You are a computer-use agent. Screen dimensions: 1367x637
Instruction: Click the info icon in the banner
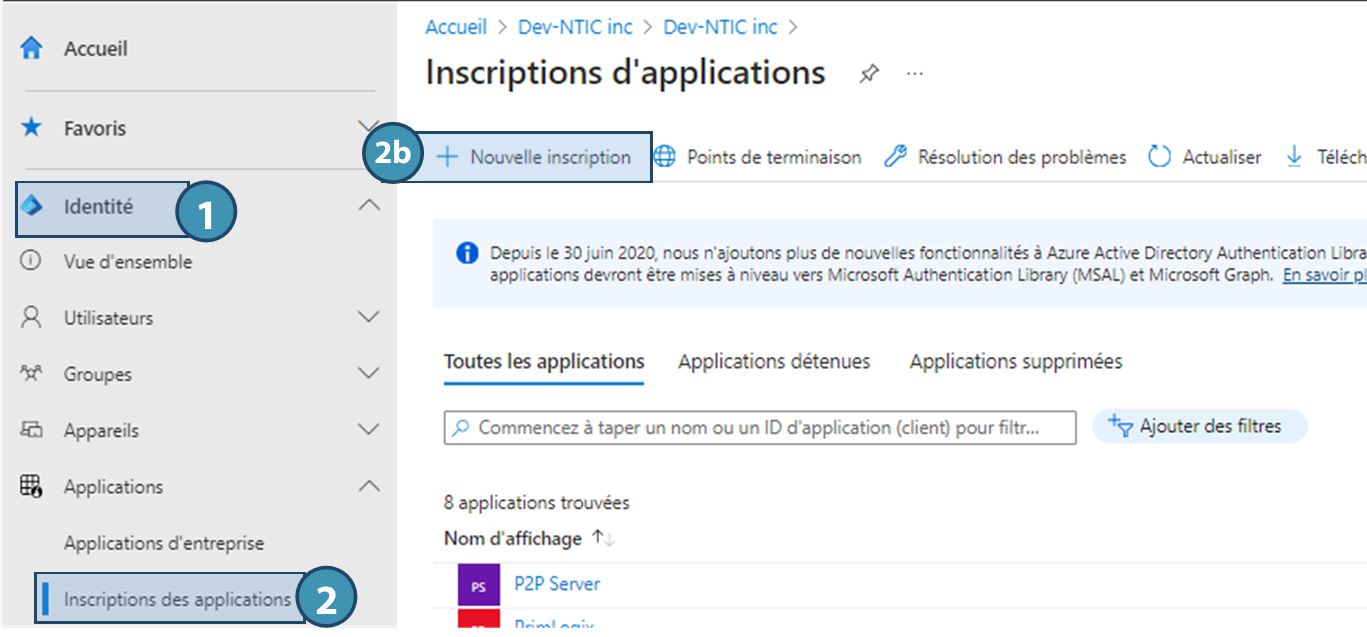tap(466, 253)
